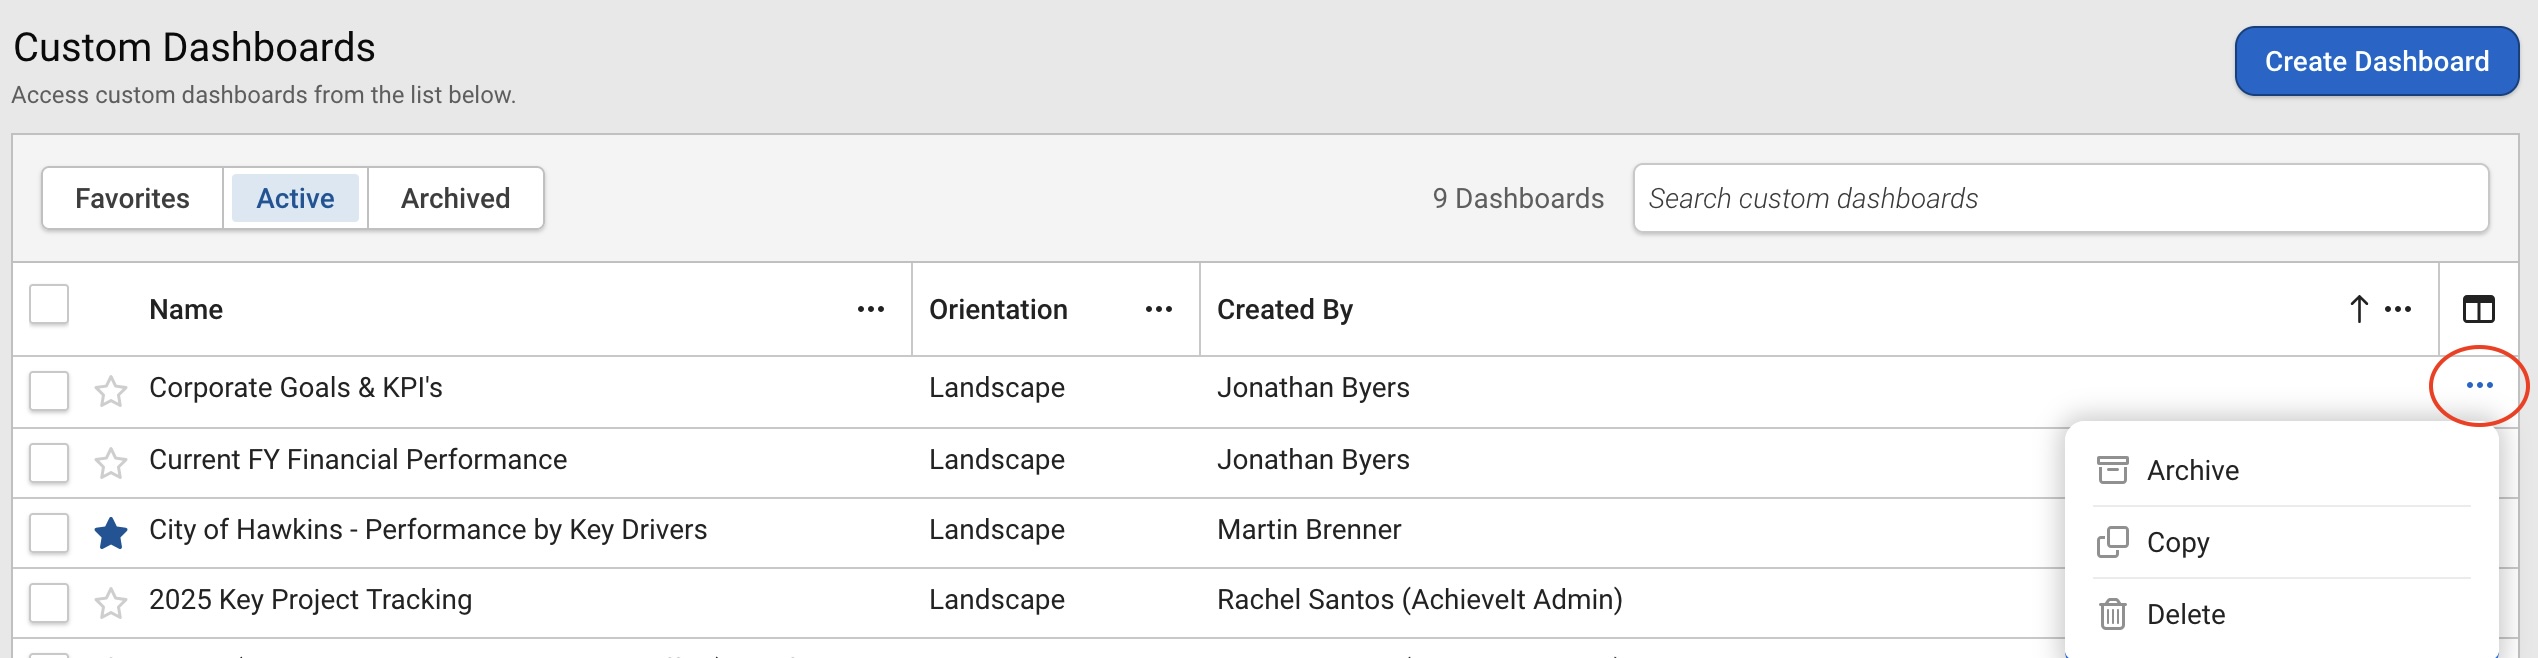Focus the Search custom dashboards field
2538x658 pixels.
point(2060,198)
